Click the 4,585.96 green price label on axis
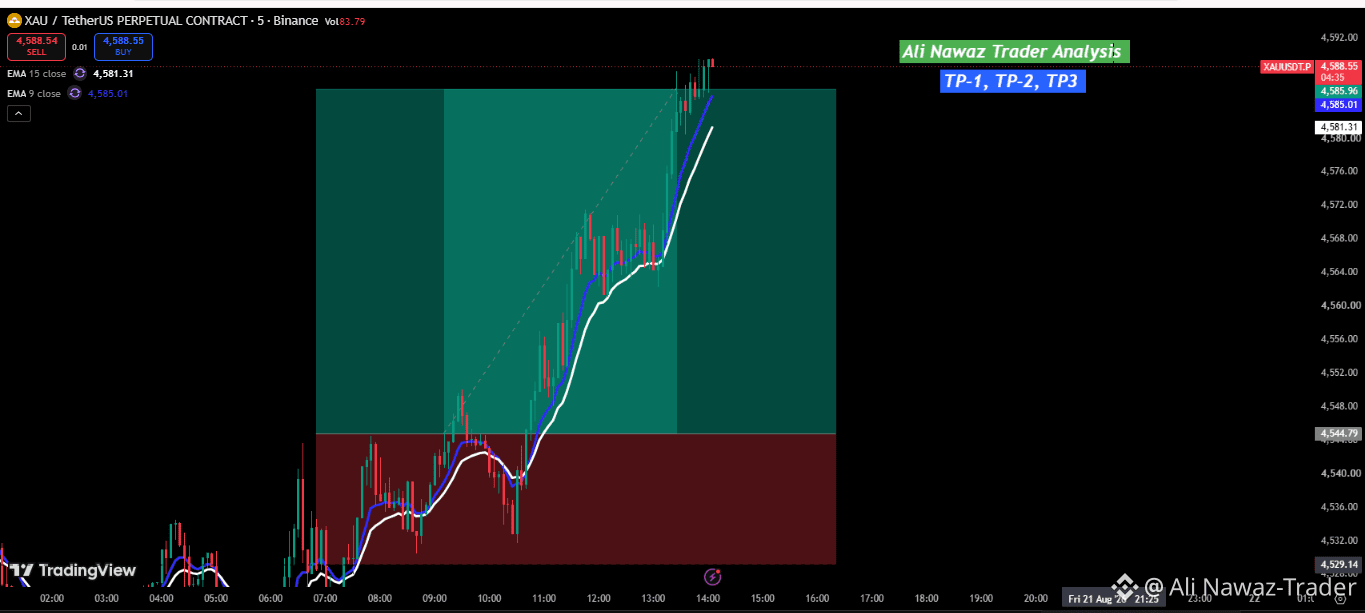 [x=1338, y=91]
